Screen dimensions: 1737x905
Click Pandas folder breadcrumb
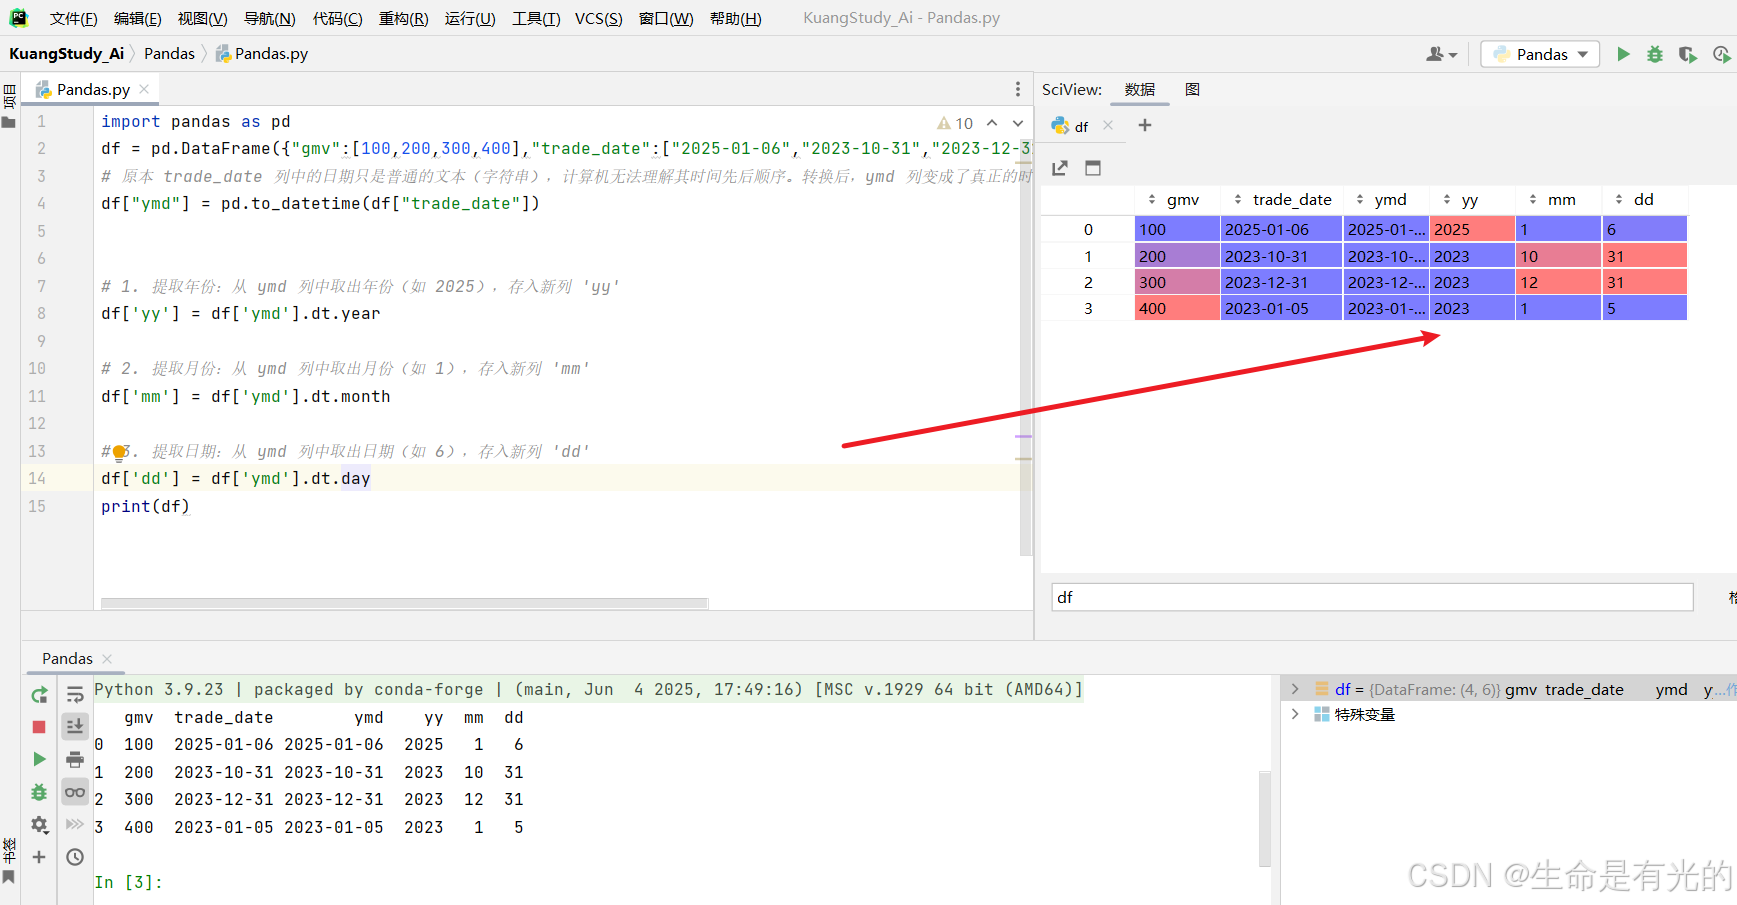tap(169, 54)
